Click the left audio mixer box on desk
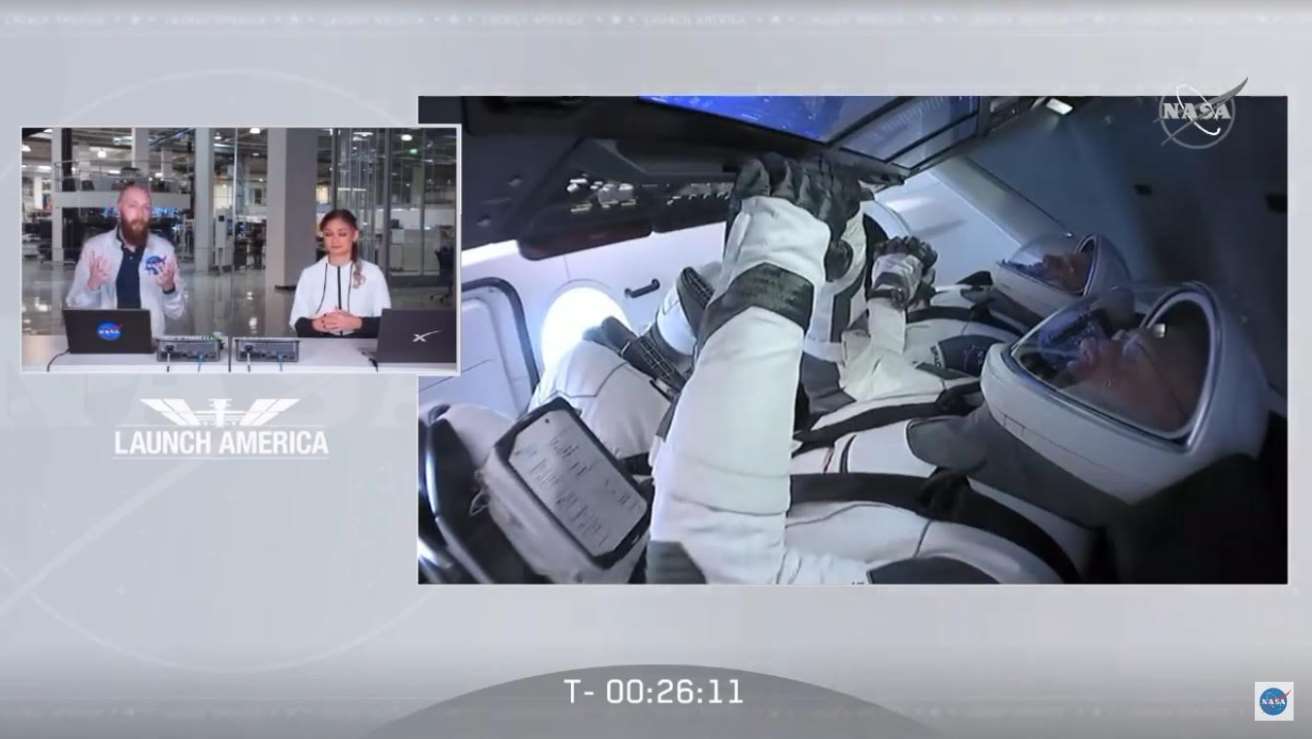Viewport: 1312px width, 739px height. [x=188, y=348]
